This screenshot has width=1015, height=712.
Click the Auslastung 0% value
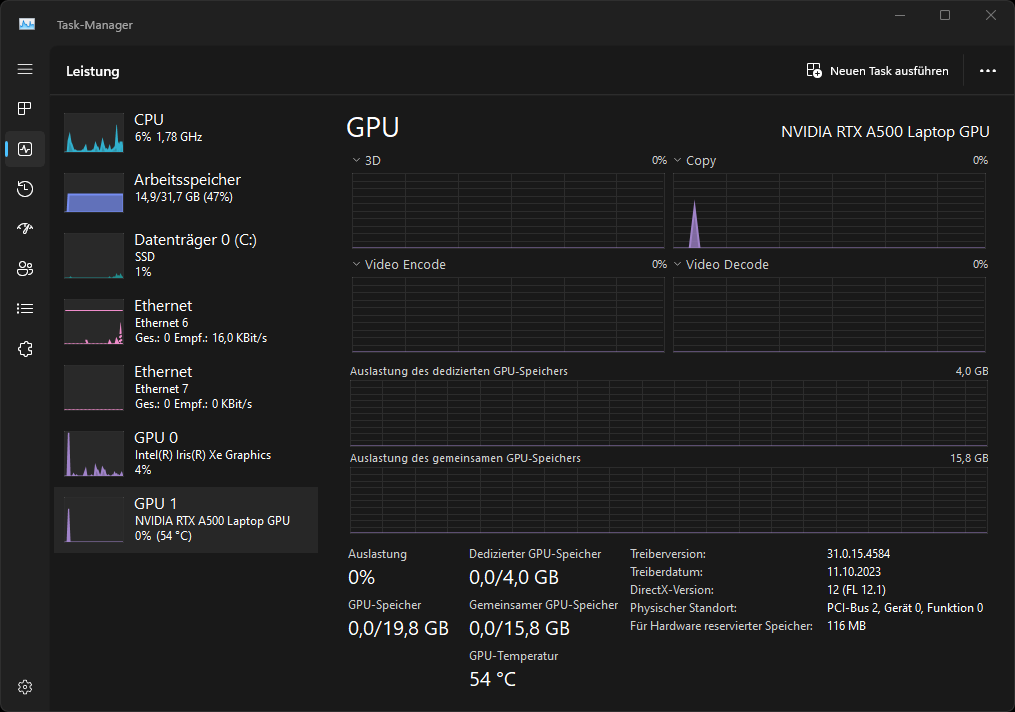click(362, 577)
